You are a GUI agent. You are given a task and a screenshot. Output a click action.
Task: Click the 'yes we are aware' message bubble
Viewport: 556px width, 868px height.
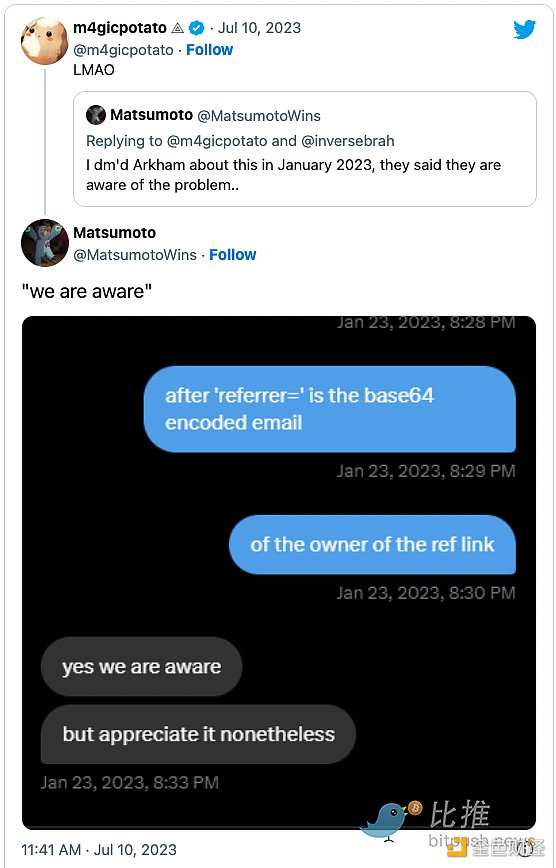(x=141, y=666)
